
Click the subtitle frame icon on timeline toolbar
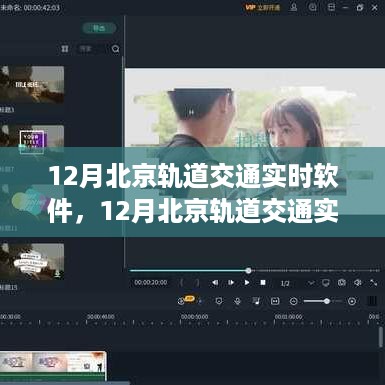pyautogui.click(x=275, y=301)
